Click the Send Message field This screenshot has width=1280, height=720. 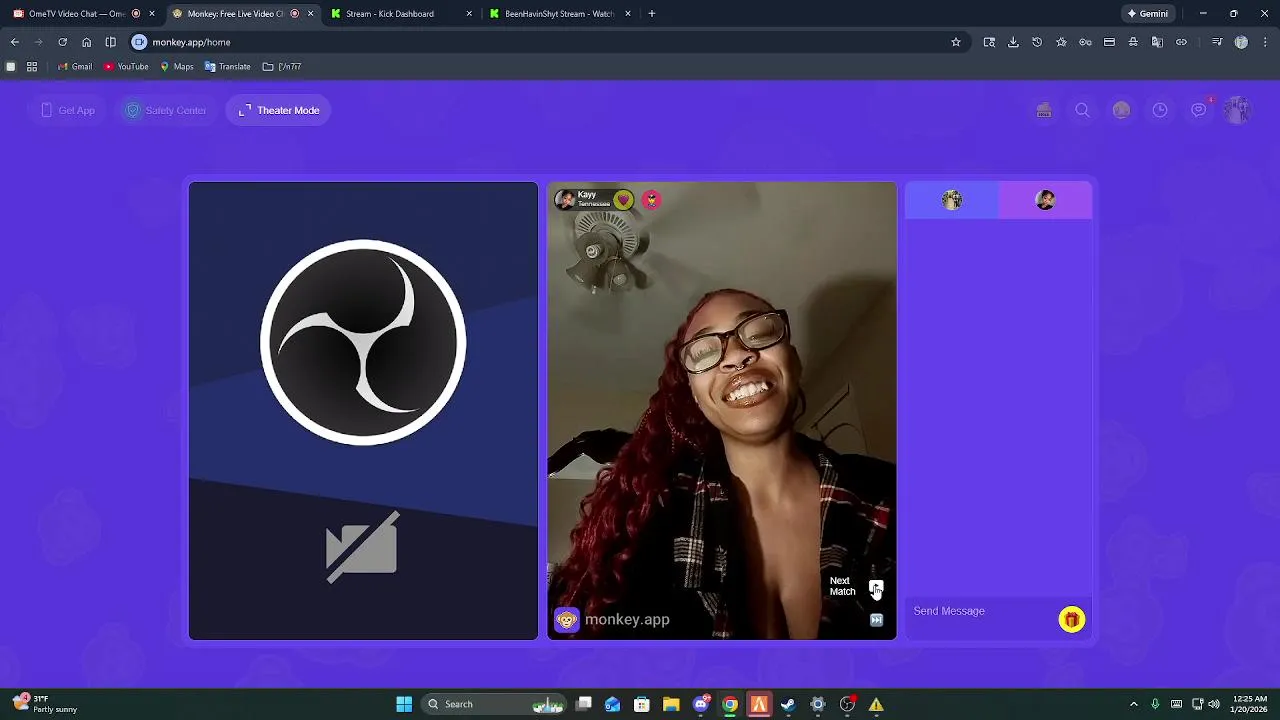click(x=981, y=611)
